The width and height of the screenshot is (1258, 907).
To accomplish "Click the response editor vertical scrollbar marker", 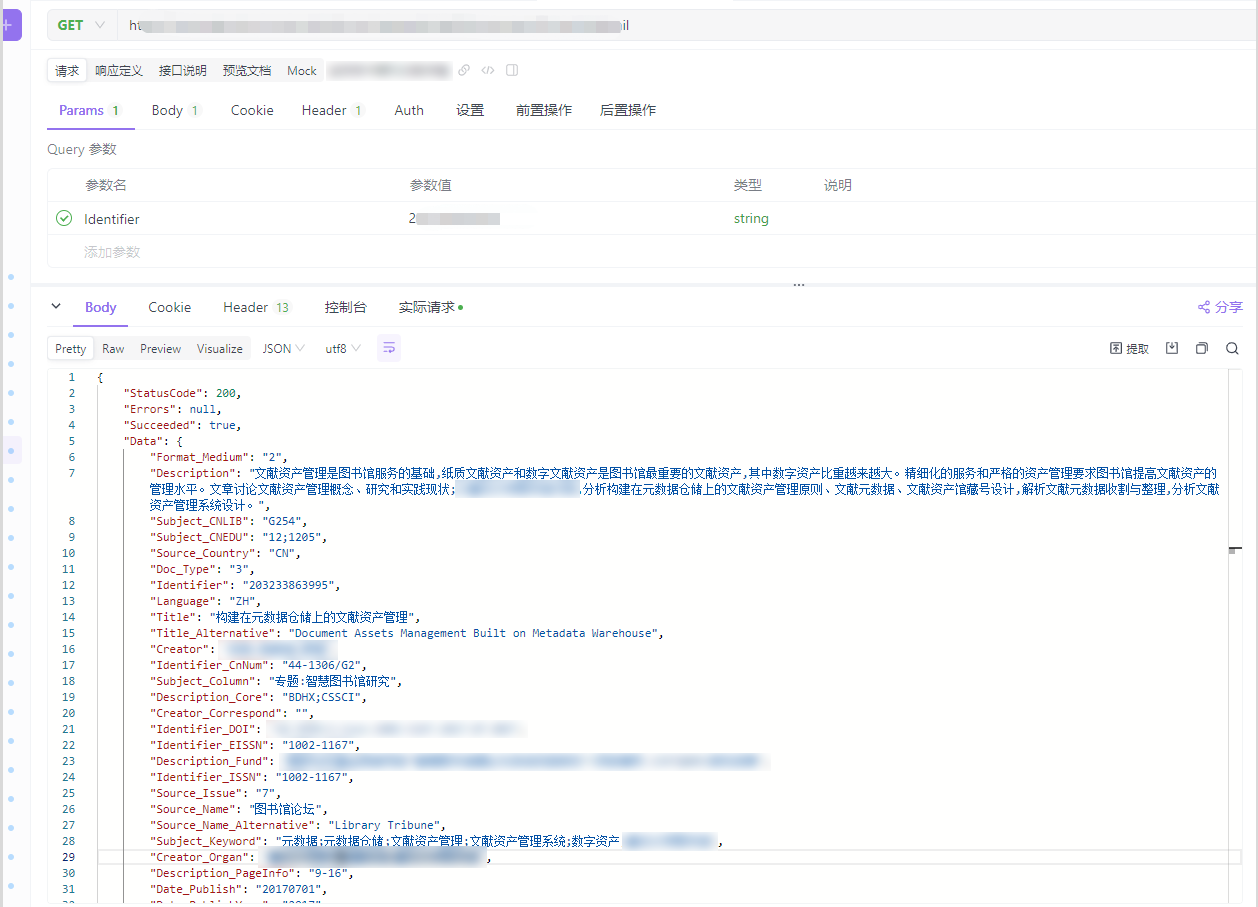I will tap(1234, 550).
